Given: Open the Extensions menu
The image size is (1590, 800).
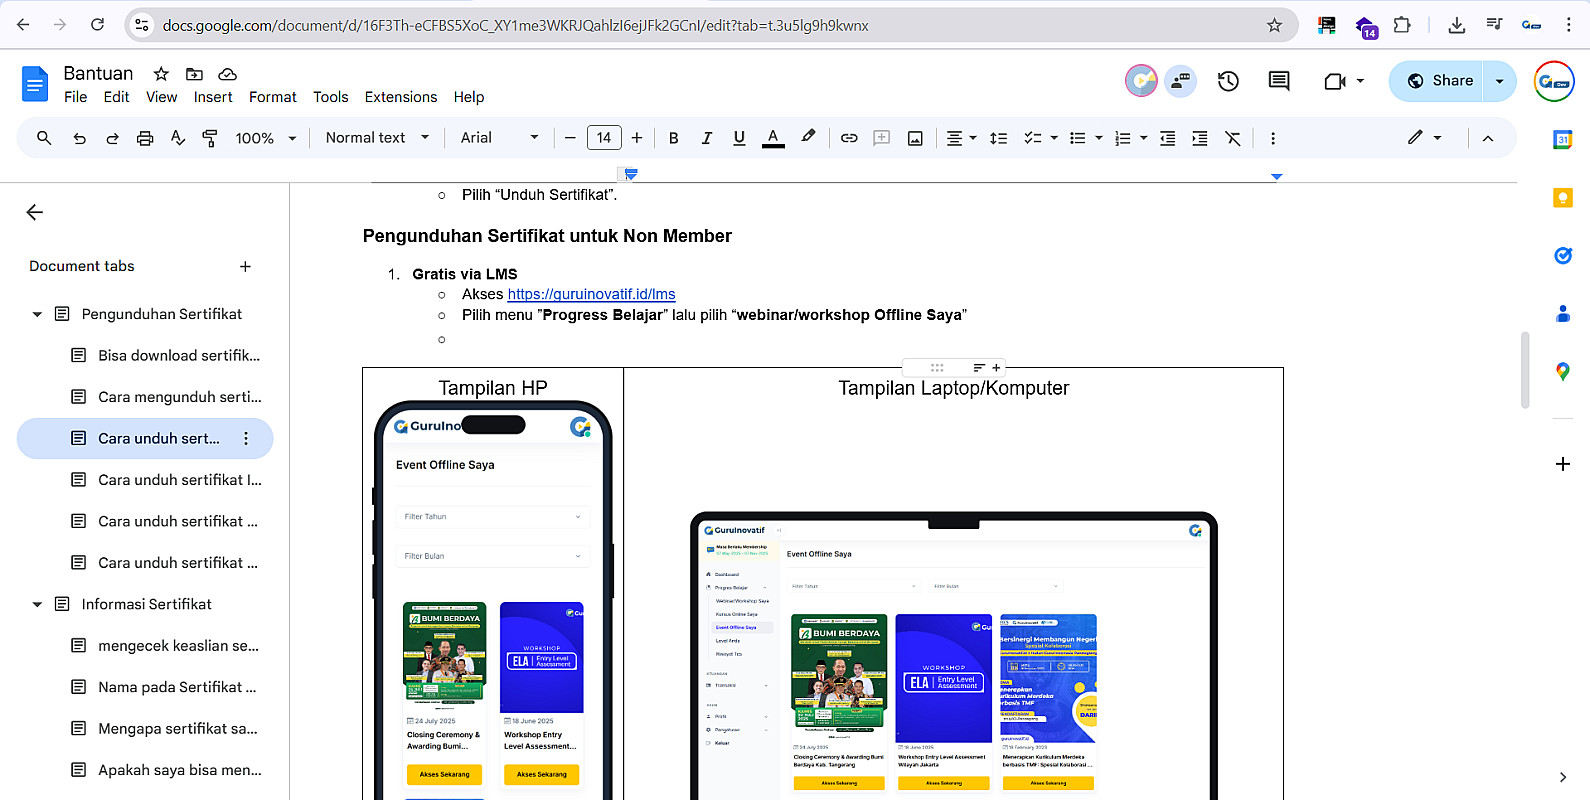Looking at the screenshot, I should tap(400, 97).
